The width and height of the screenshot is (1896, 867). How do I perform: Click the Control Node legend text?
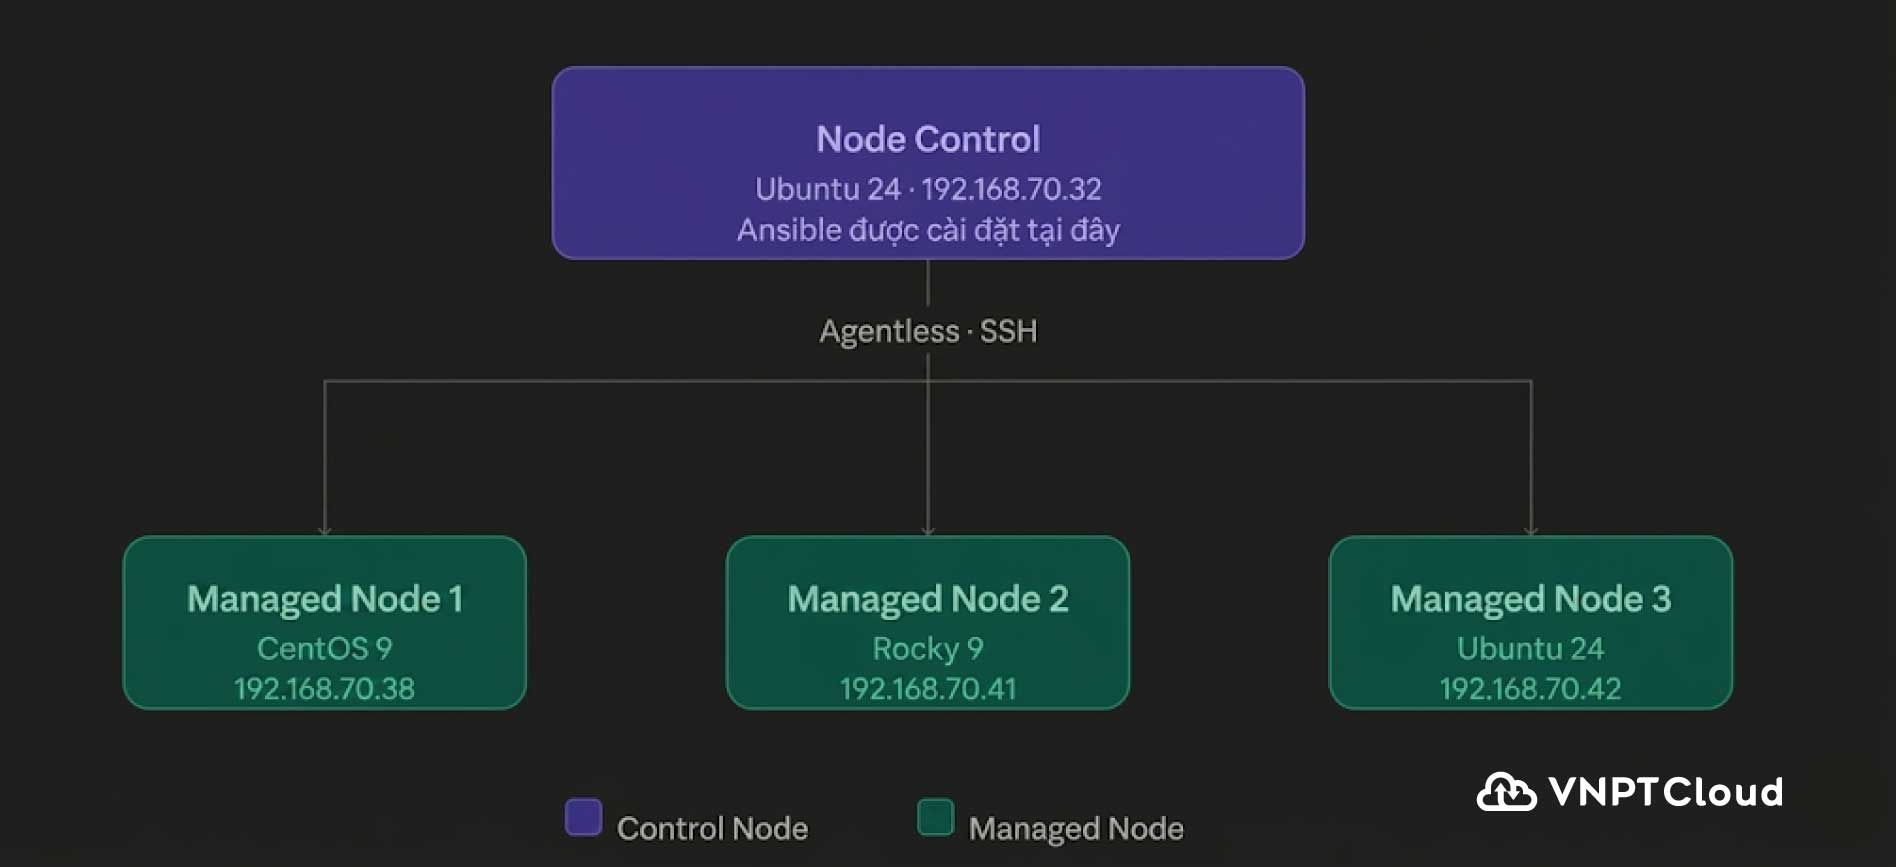coord(712,828)
